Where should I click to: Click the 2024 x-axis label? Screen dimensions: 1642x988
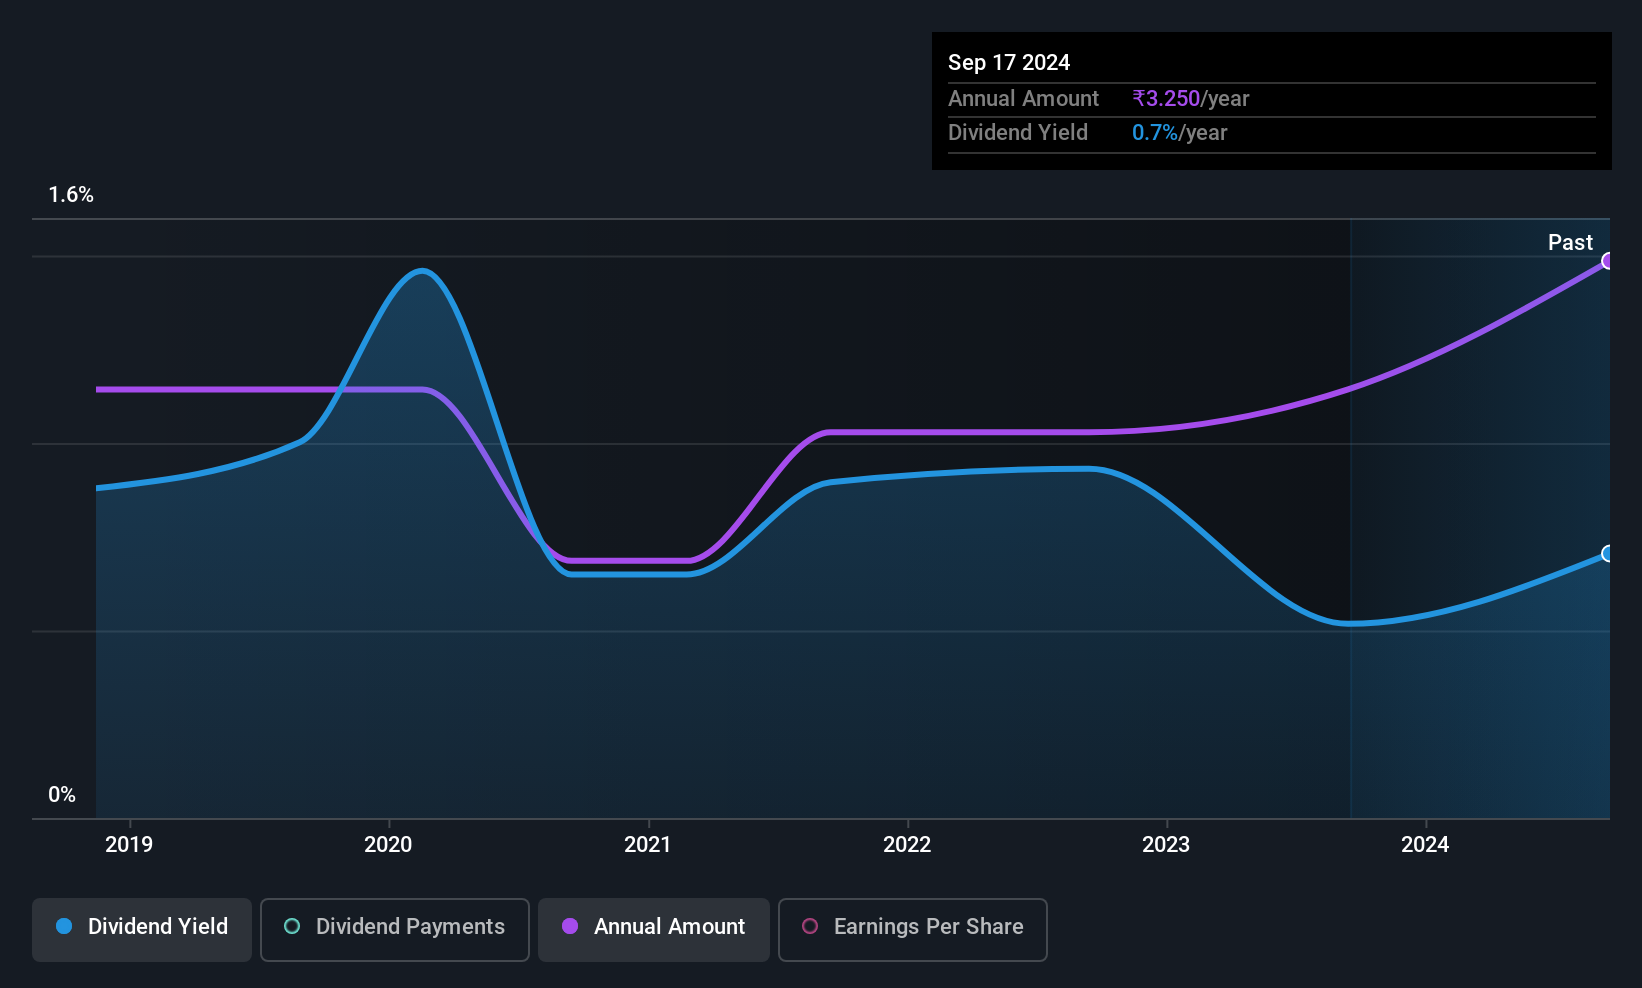pyautogui.click(x=1425, y=844)
